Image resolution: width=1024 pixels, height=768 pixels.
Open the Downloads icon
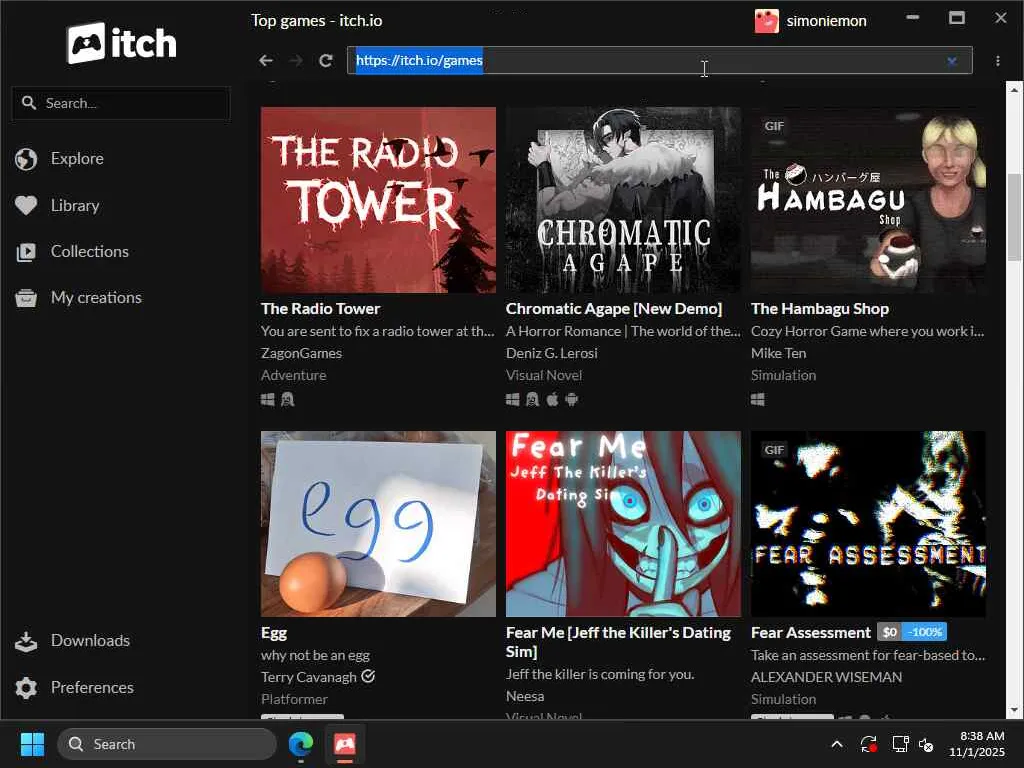26,641
